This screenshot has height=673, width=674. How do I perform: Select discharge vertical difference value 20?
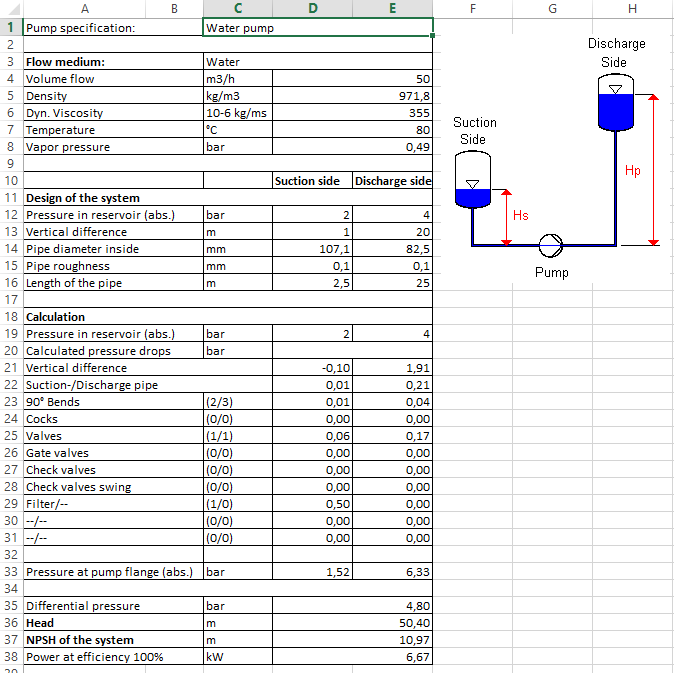(392, 232)
